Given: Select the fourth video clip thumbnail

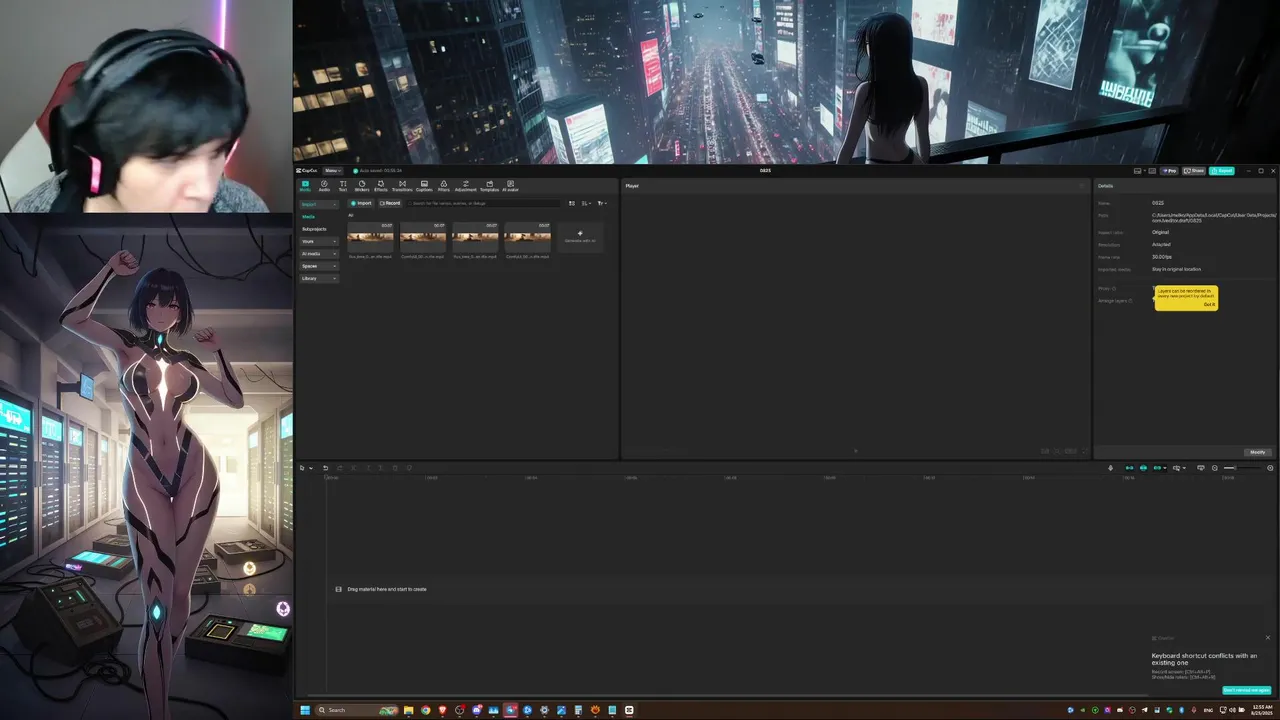Looking at the screenshot, I should pyautogui.click(x=527, y=237).
